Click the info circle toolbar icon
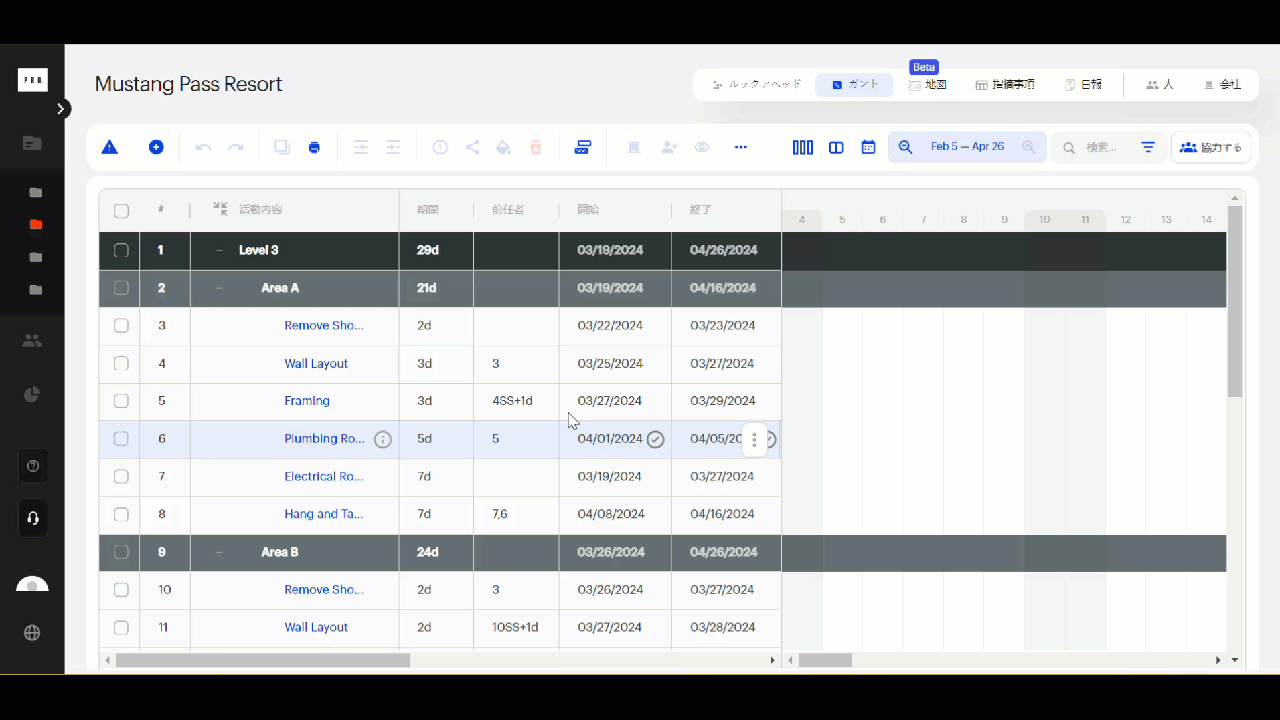 (x=440, y=147)
